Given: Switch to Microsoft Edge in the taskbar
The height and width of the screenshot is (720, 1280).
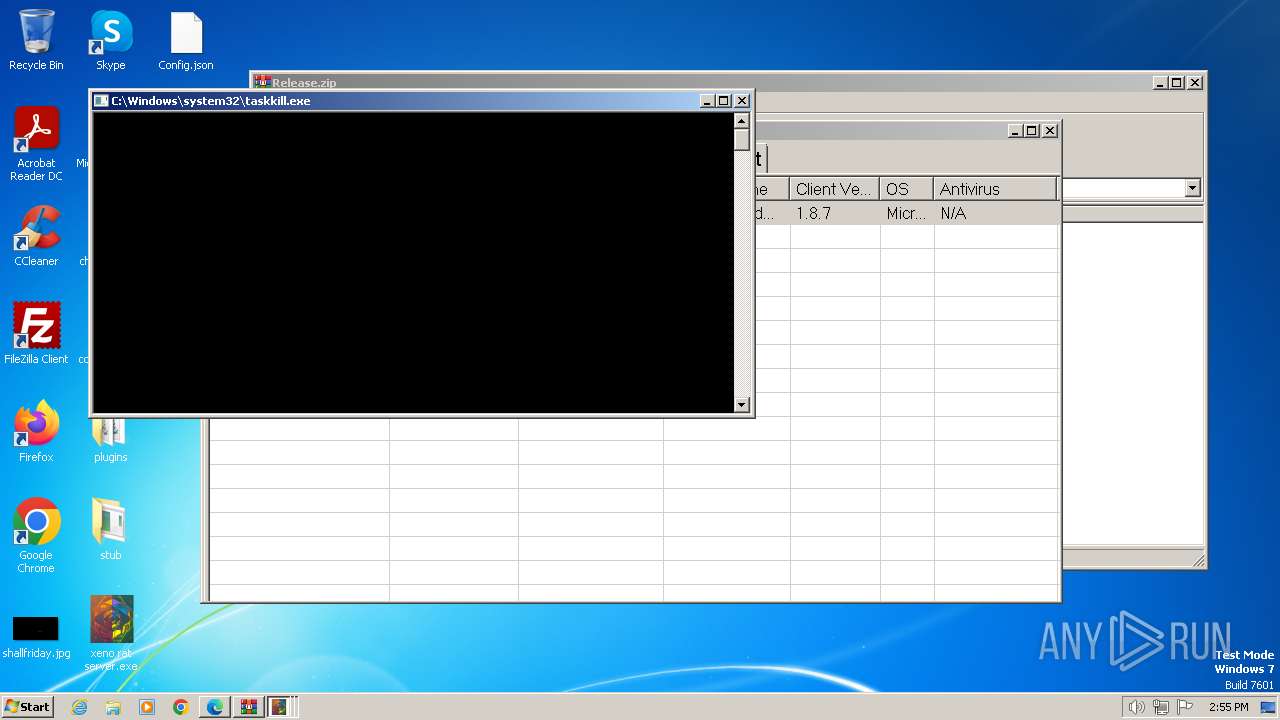Looking at the screenshot, I should click(x=215, y=707).
